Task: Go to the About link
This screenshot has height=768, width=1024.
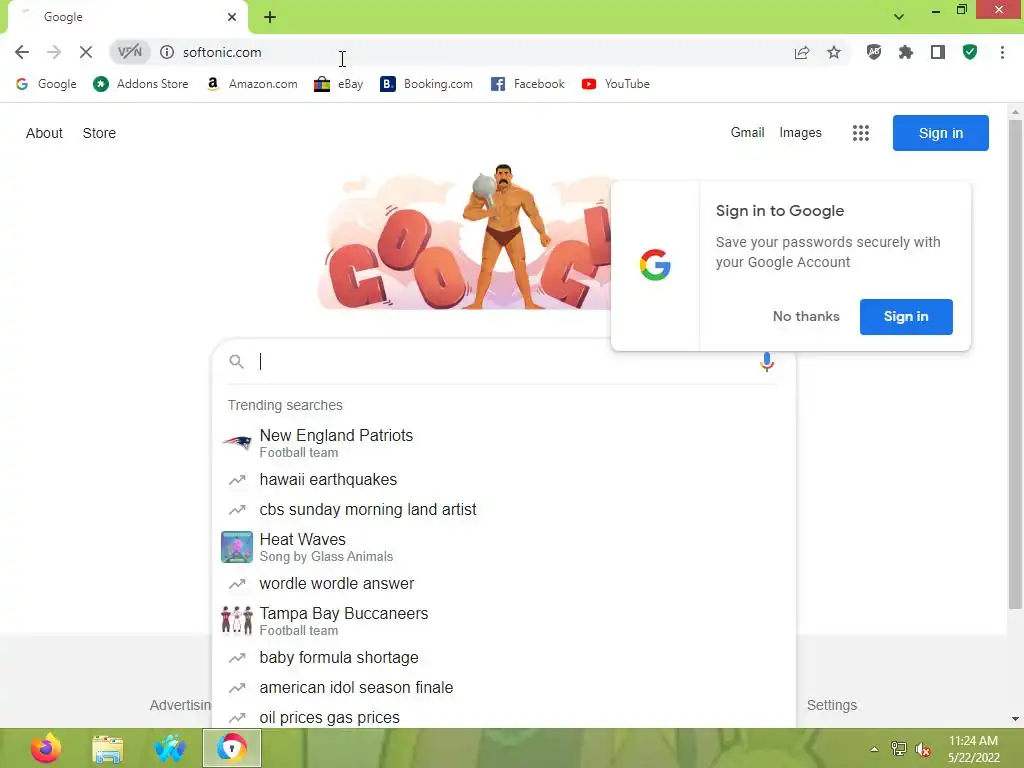Action: coord(44,133)
